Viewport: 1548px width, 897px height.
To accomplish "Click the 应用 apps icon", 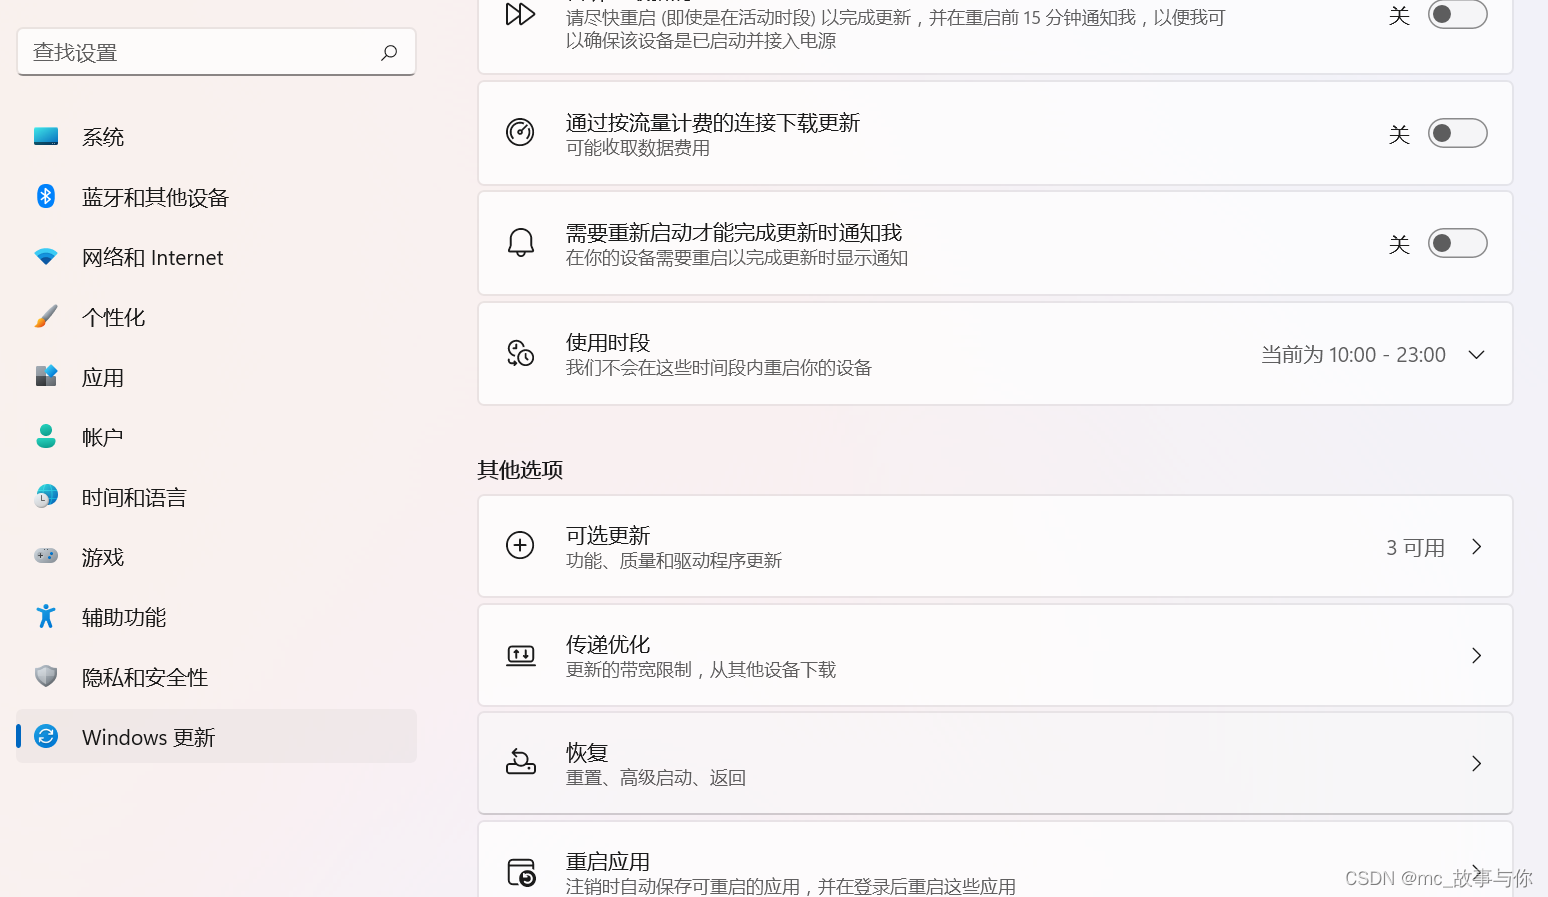I will point(46,376).
